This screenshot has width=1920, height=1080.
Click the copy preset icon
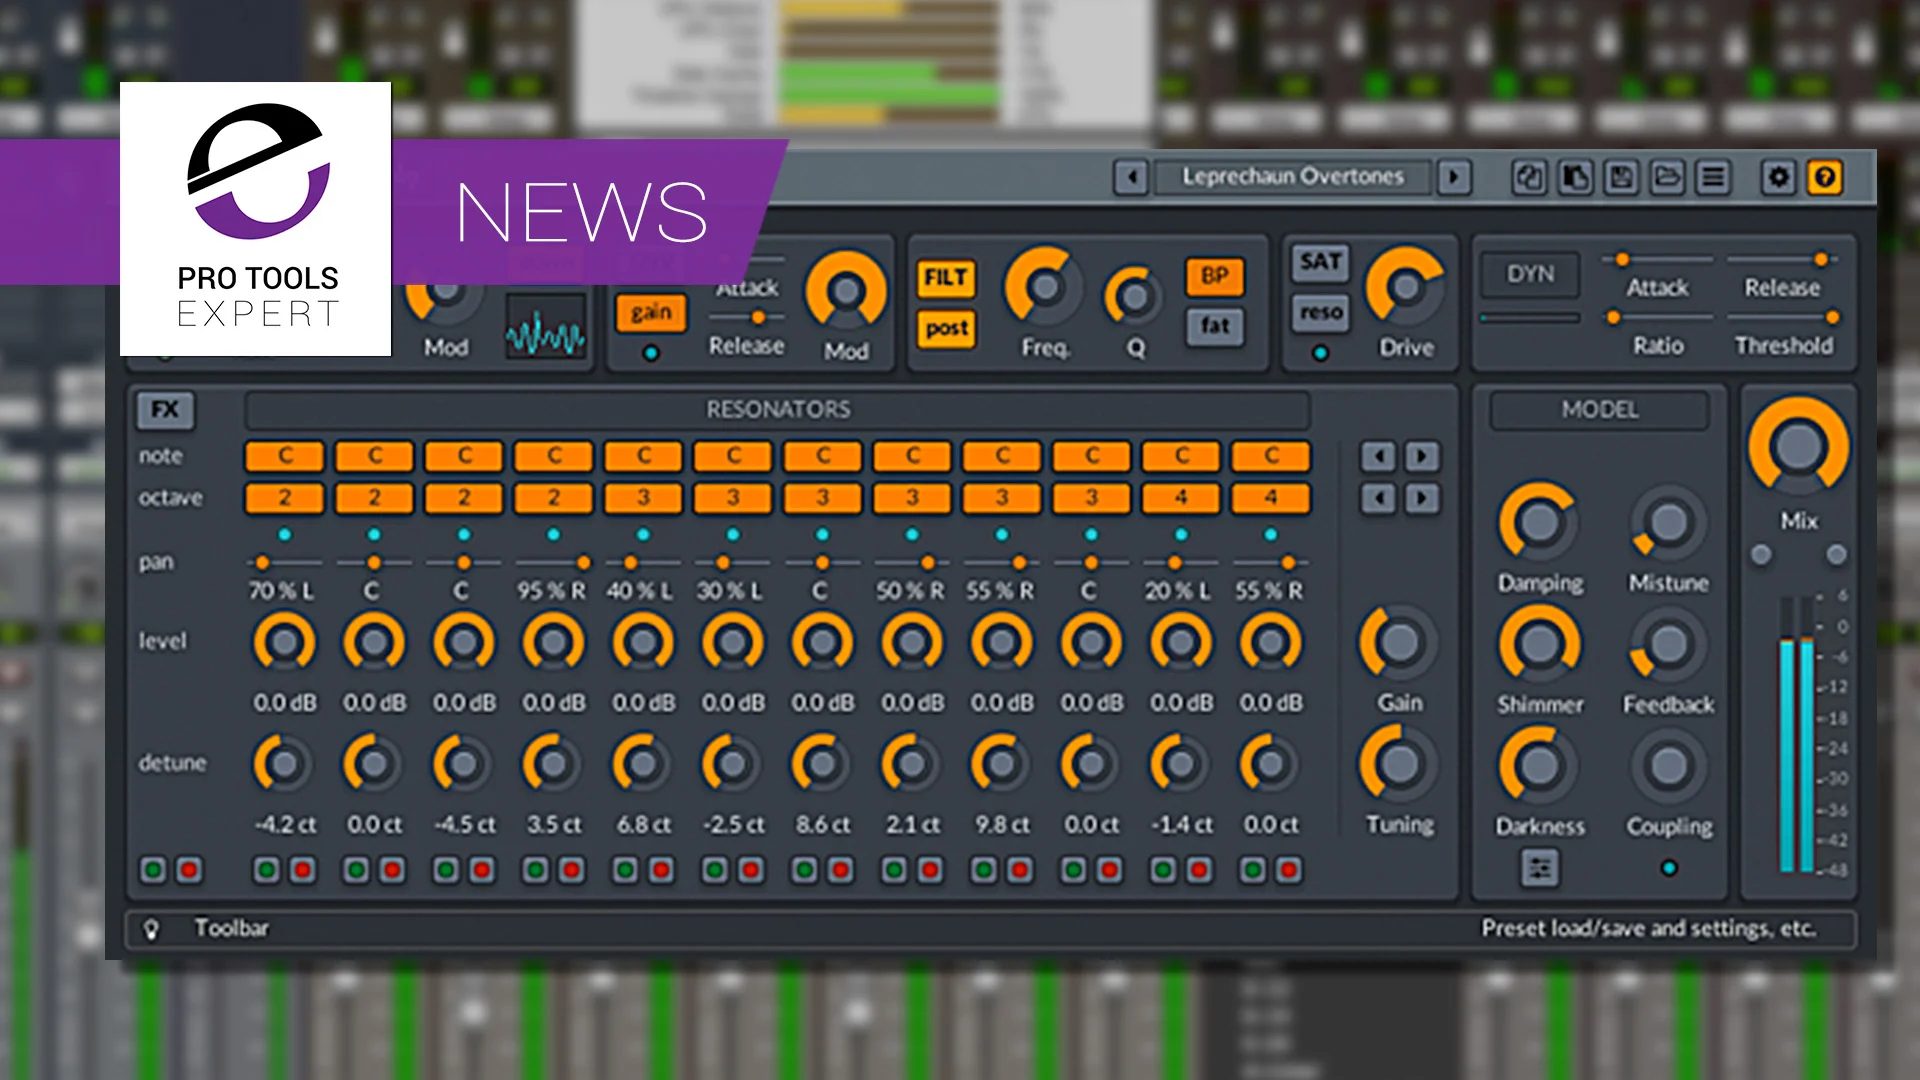pos(1528,178)
